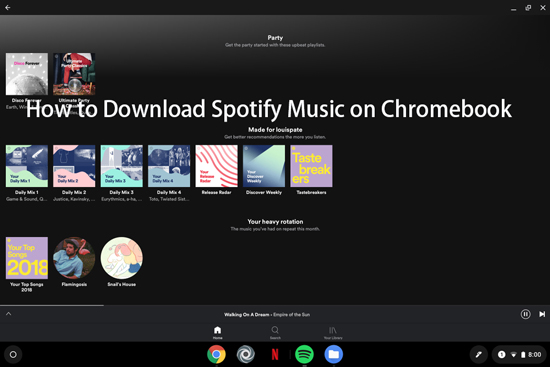The height and width of the screenshot is (367, 550).
Task: Open the Search tab
Action: pos(275,333)
